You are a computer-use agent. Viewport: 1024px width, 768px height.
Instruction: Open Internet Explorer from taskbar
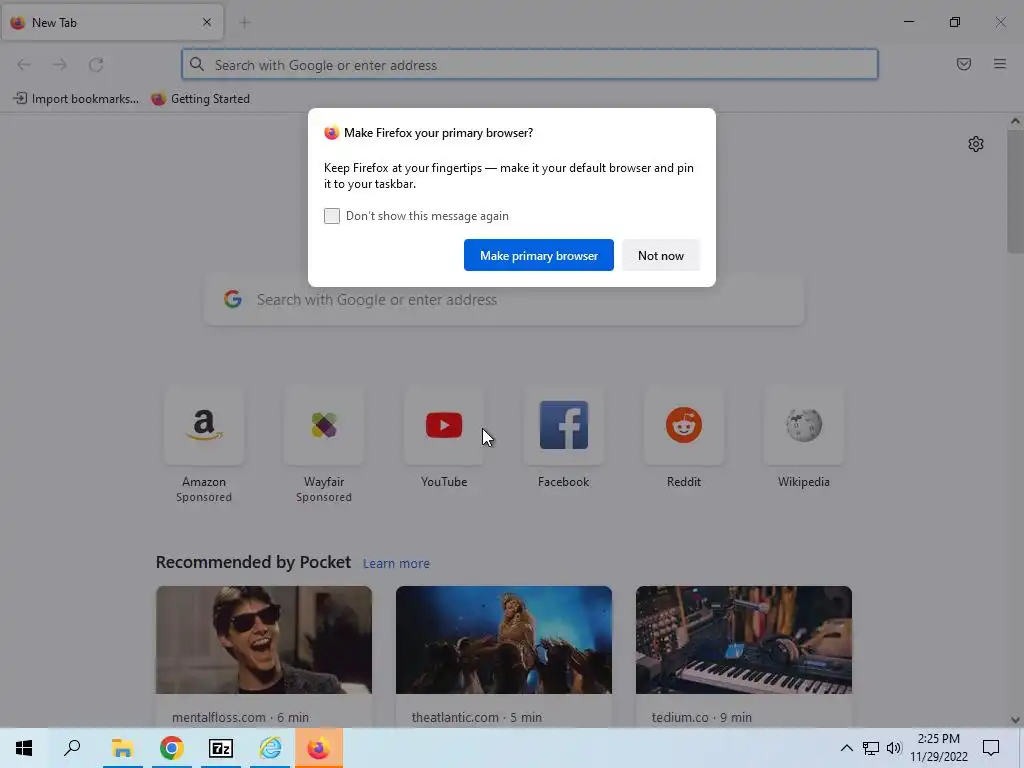270,748
